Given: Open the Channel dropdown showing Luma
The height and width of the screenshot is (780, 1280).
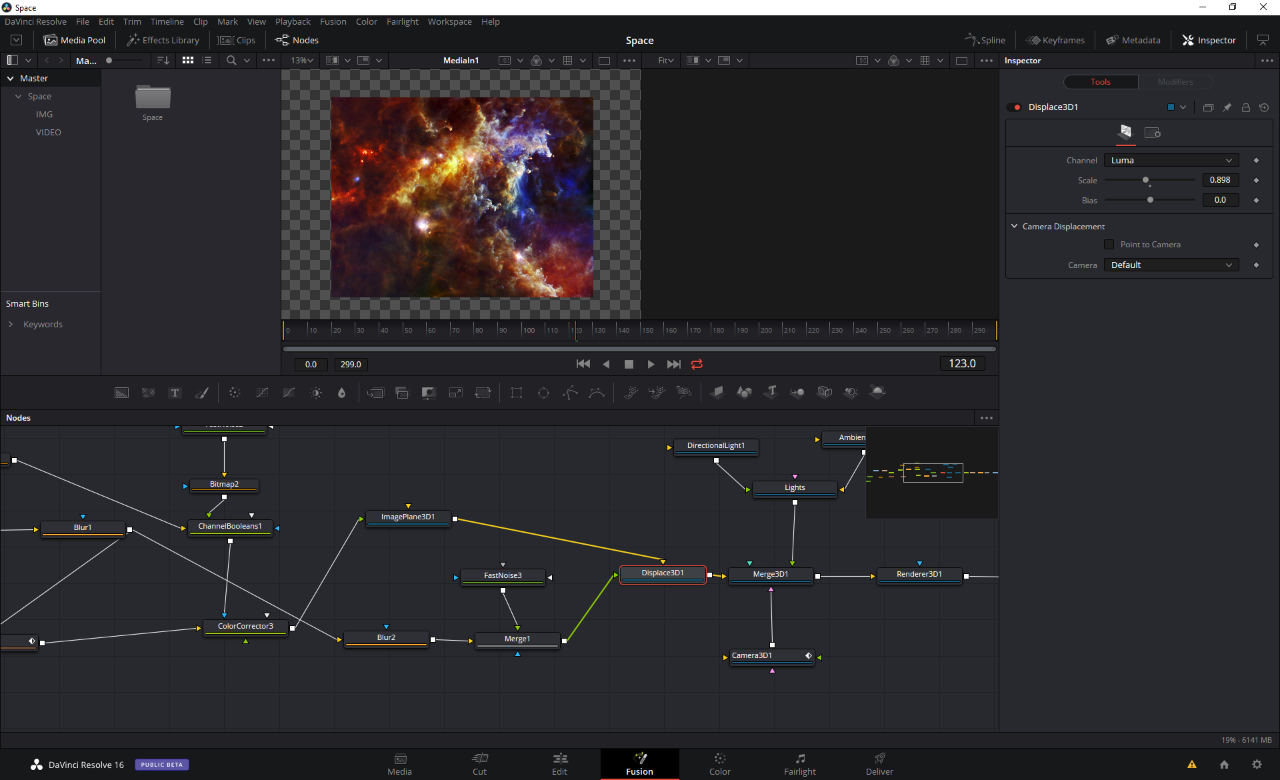Looking at the screenshot, I should [x=1171, y=160].
